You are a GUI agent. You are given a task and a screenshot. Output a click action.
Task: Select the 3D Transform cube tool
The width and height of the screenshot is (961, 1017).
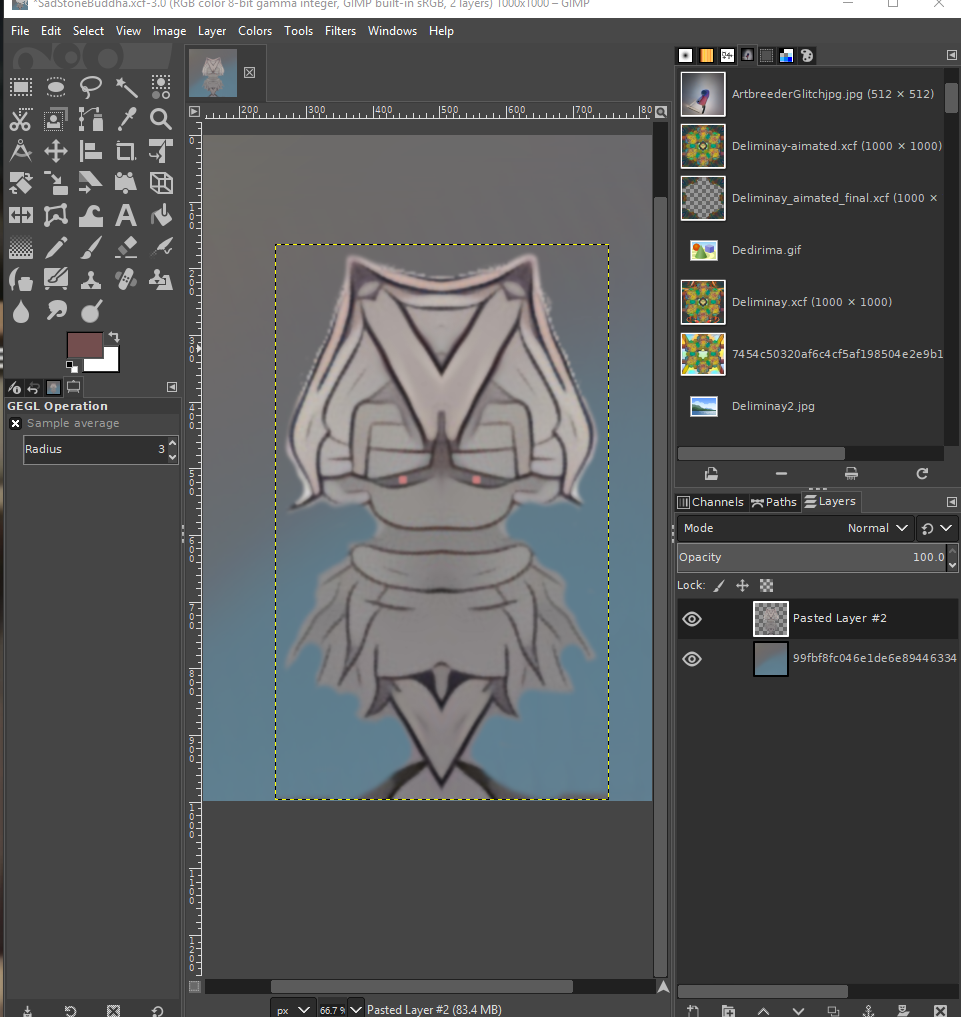[x=161, y=184]
